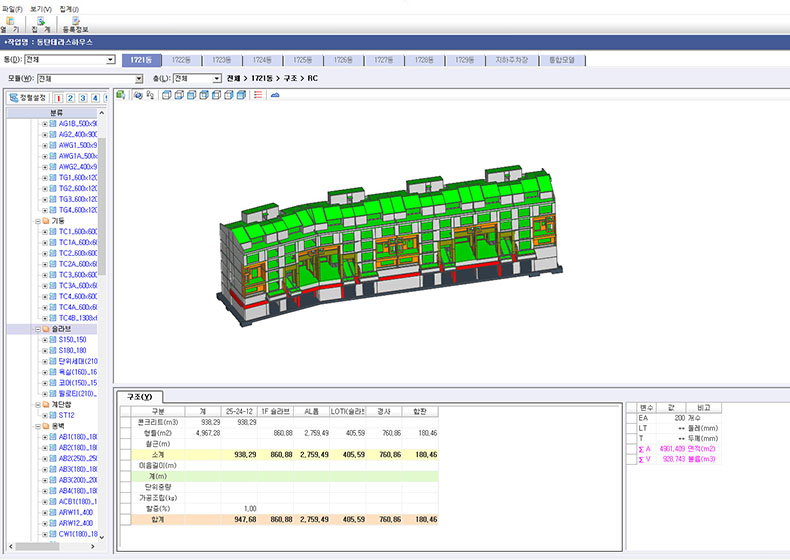Switch to the 1722동 tab
Screen dimensions: 790x560
(x=181, y=60)
